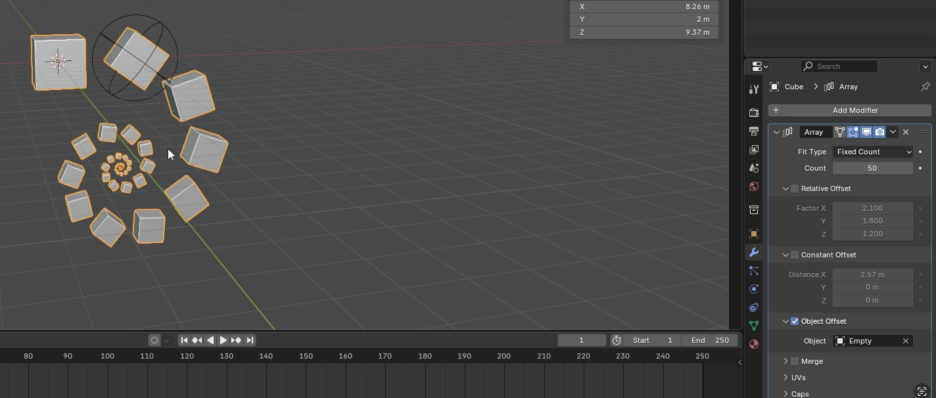Jump to the last frame
Viewport: 936px width, 398px height.
(x=250, y=340)
